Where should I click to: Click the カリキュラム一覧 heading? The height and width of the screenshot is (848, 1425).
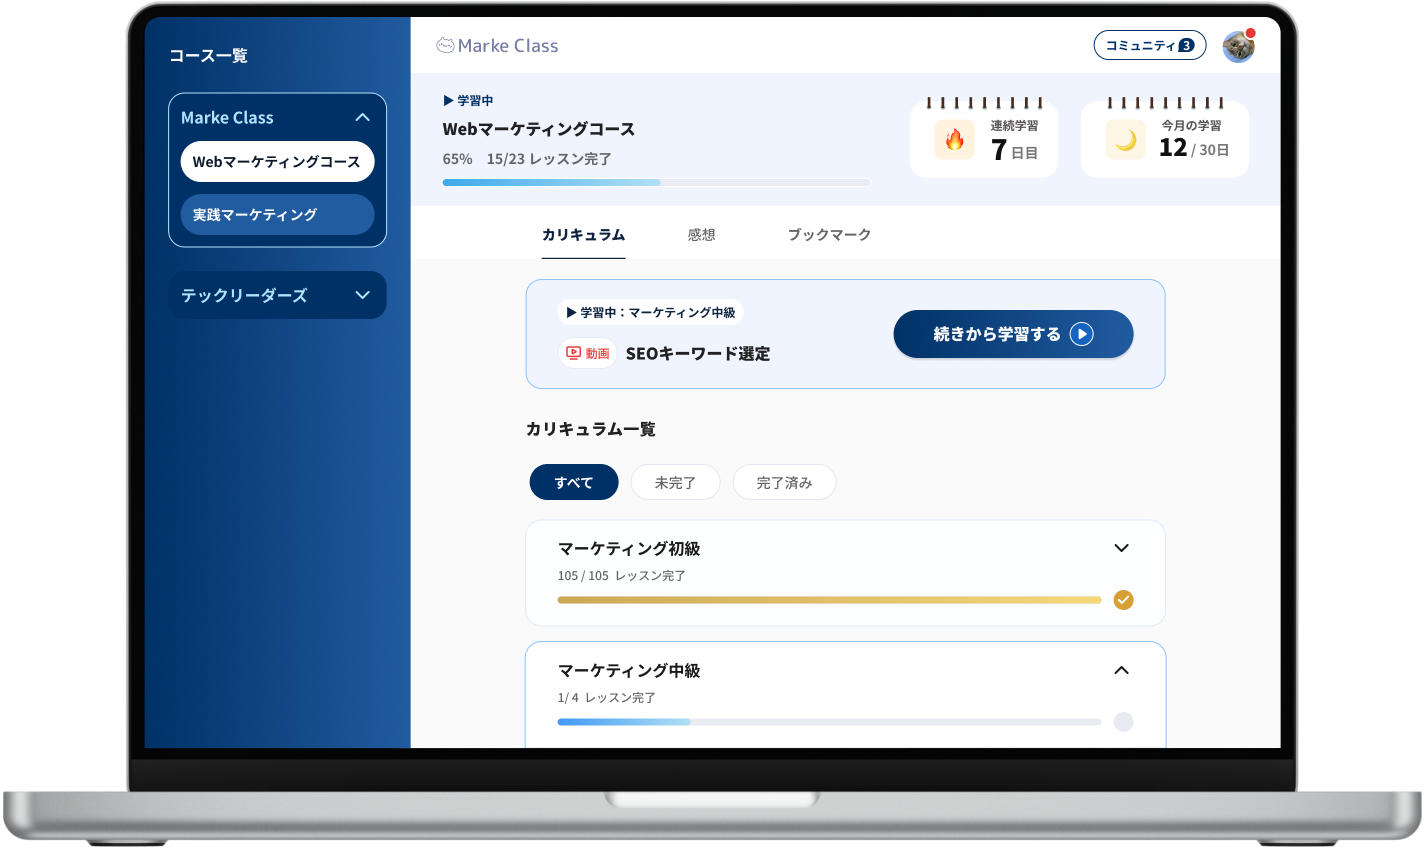591,429
